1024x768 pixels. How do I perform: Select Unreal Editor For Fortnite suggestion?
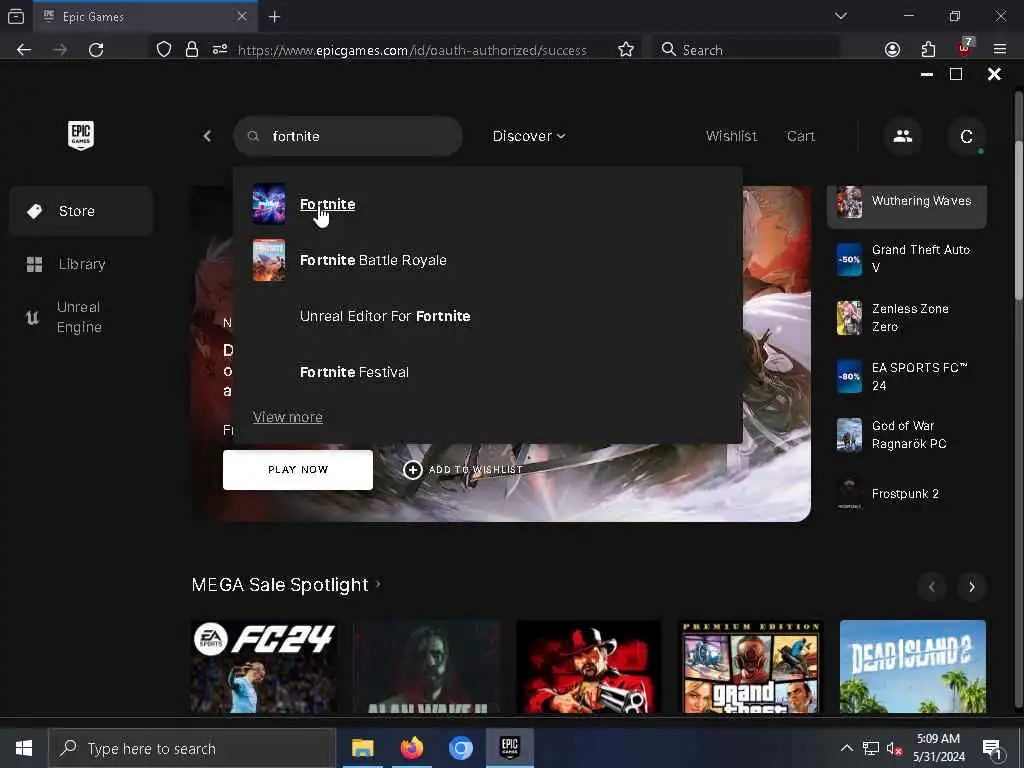(385, 316)
